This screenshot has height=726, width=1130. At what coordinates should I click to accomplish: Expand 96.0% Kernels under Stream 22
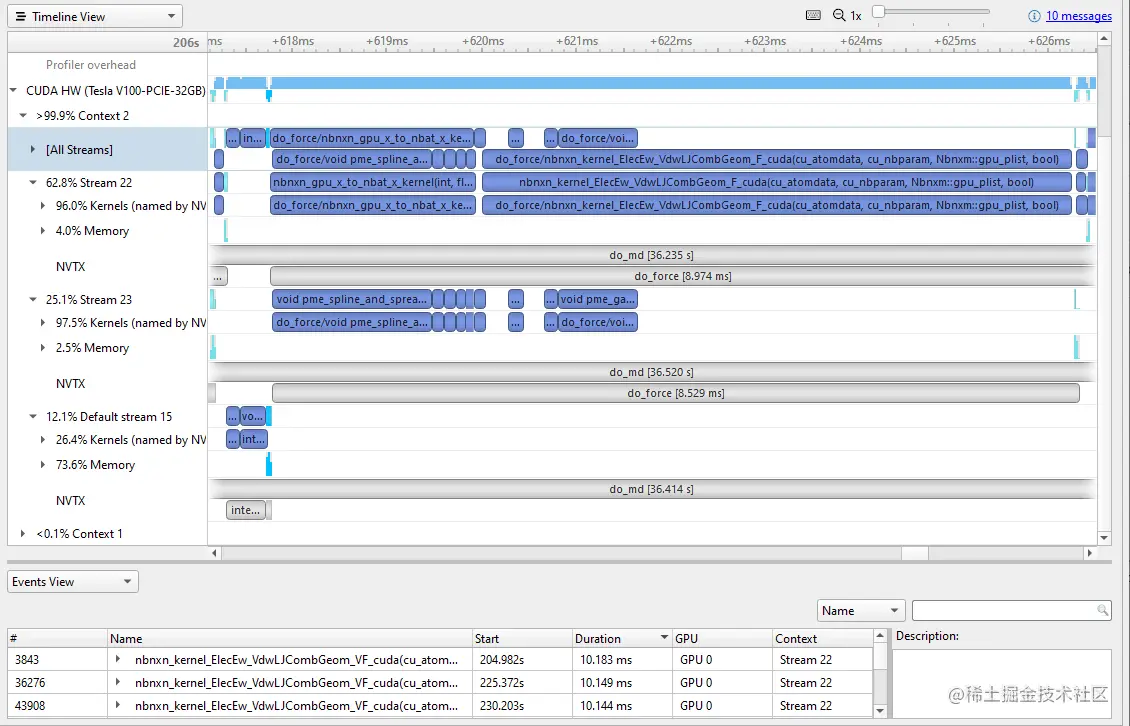[41, 206]
